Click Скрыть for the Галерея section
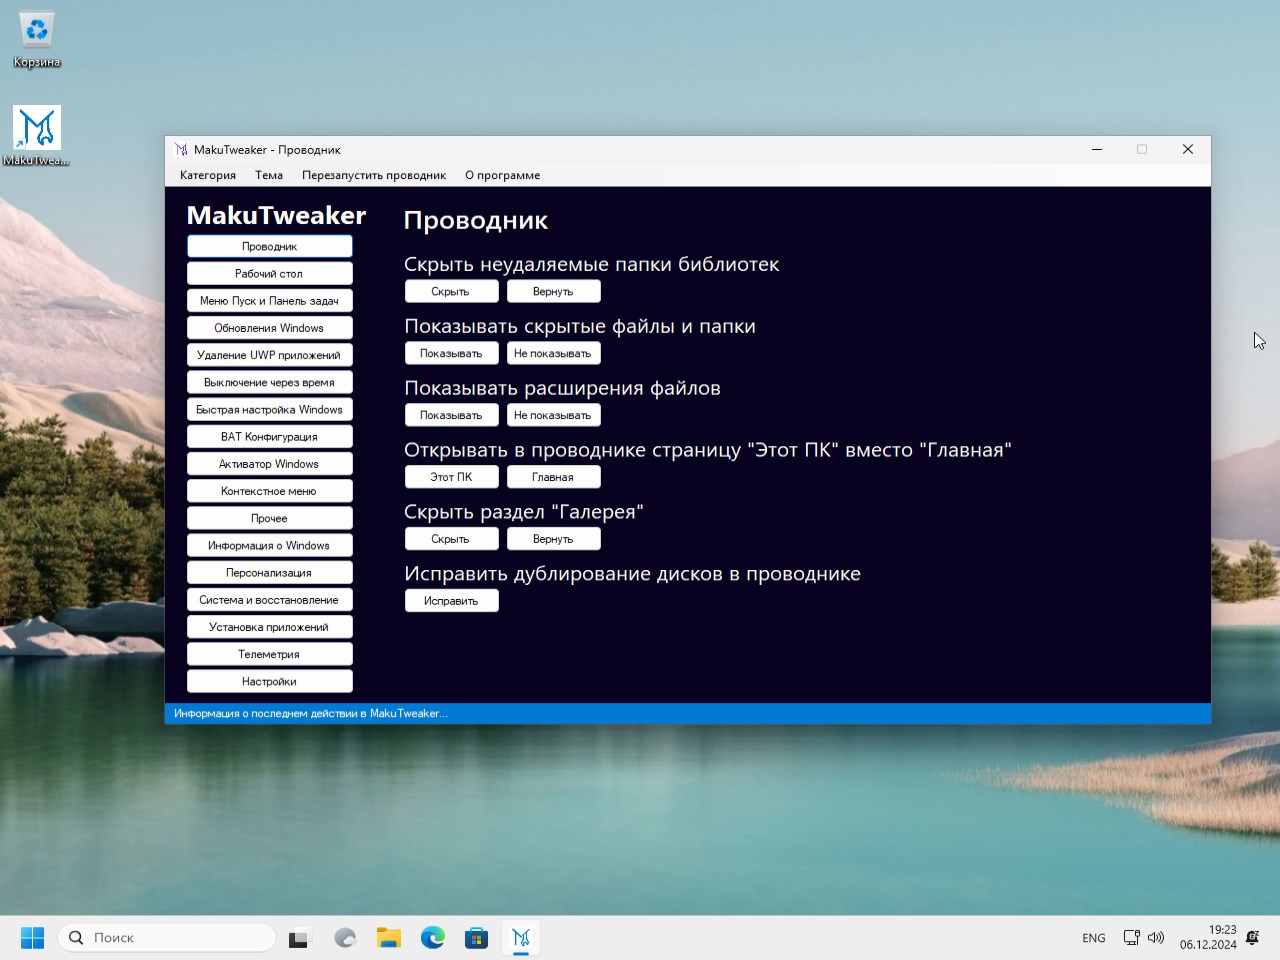This screenshot has width=1280, height=960. (451, 539)
